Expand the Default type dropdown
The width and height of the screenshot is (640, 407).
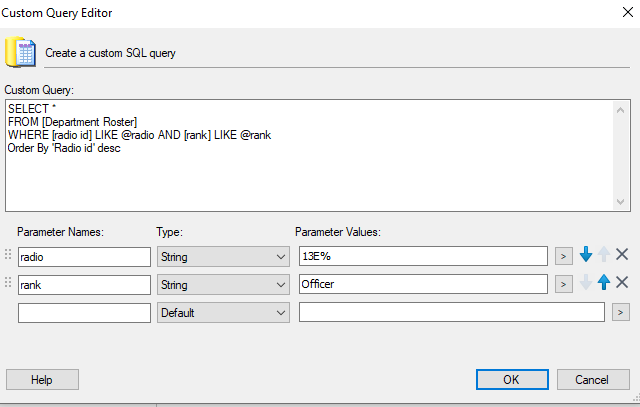280,313
